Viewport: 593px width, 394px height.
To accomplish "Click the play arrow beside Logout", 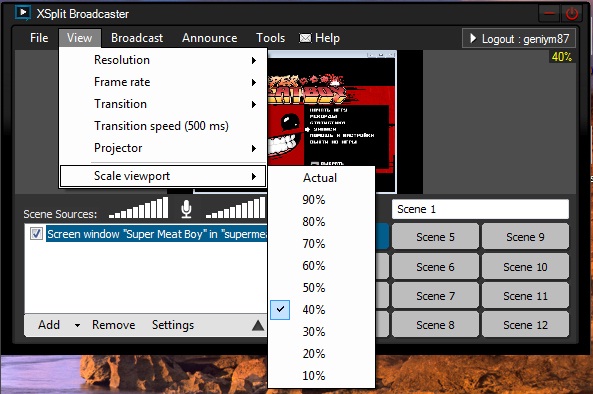I will point(473,38).
